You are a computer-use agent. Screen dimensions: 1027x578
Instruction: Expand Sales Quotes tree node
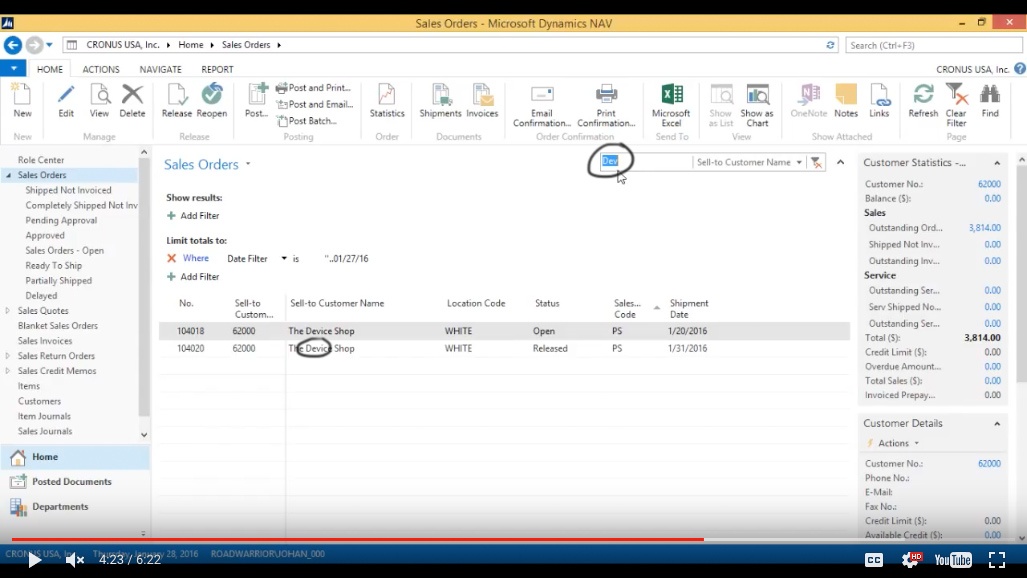tap(8, 311)
